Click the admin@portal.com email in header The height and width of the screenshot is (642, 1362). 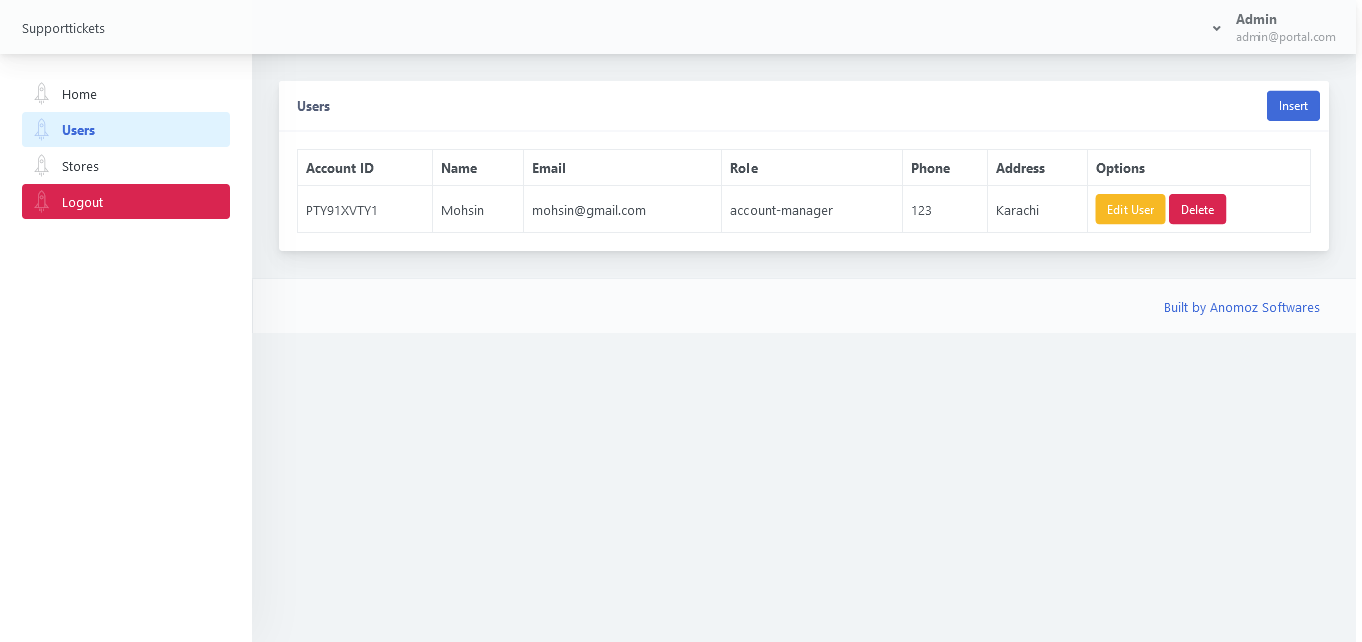(x=1285, y=37)
